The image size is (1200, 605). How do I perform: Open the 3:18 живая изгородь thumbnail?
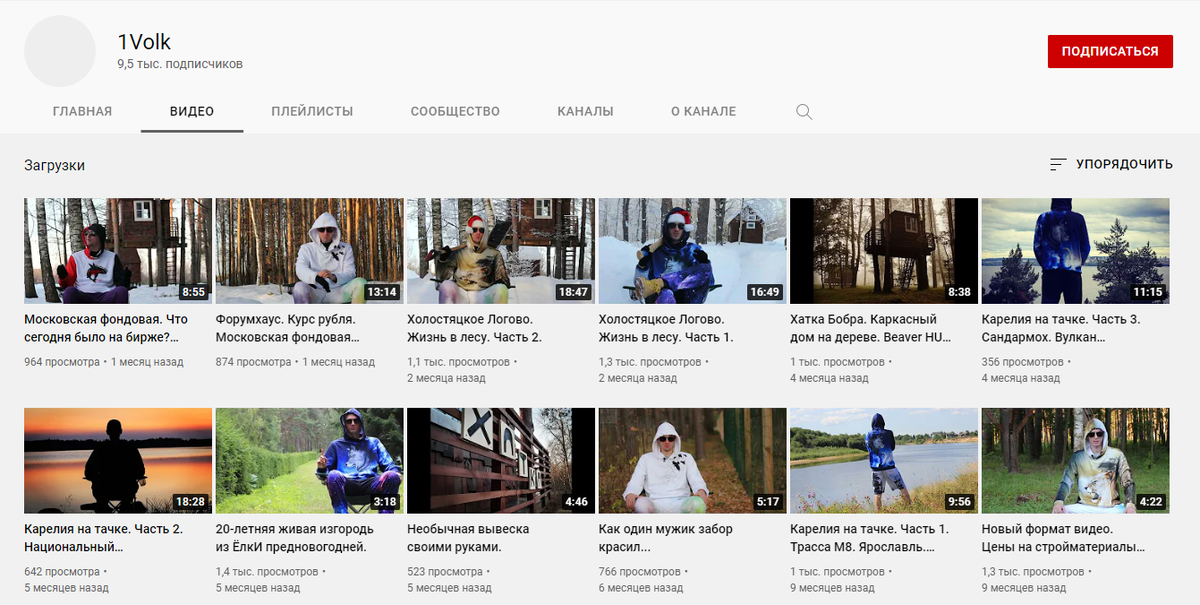[310, 461]
